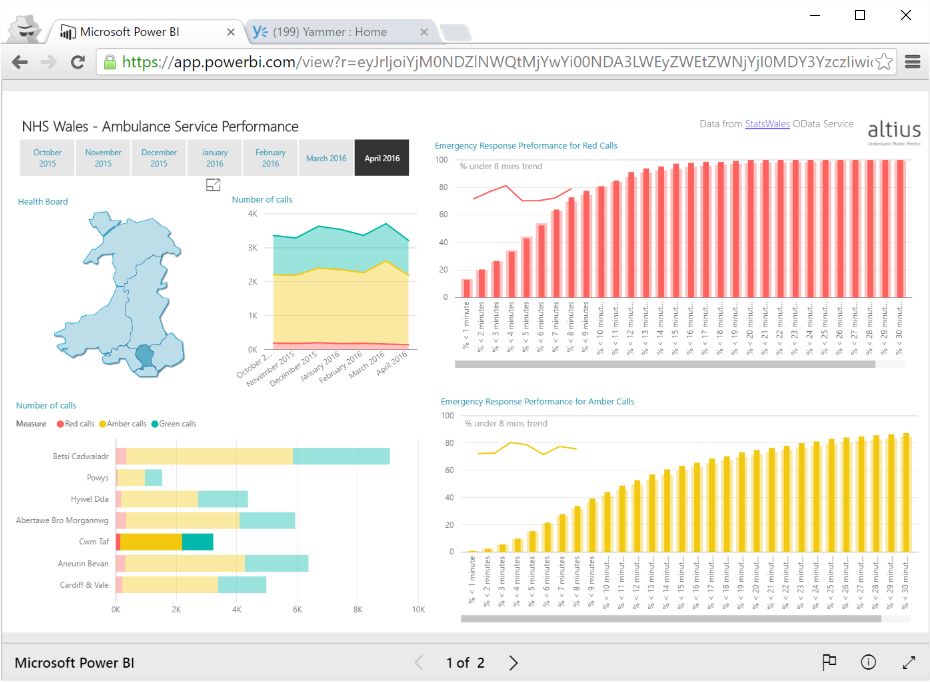
Task: Click the flag report icon
Action: point(829,662)
